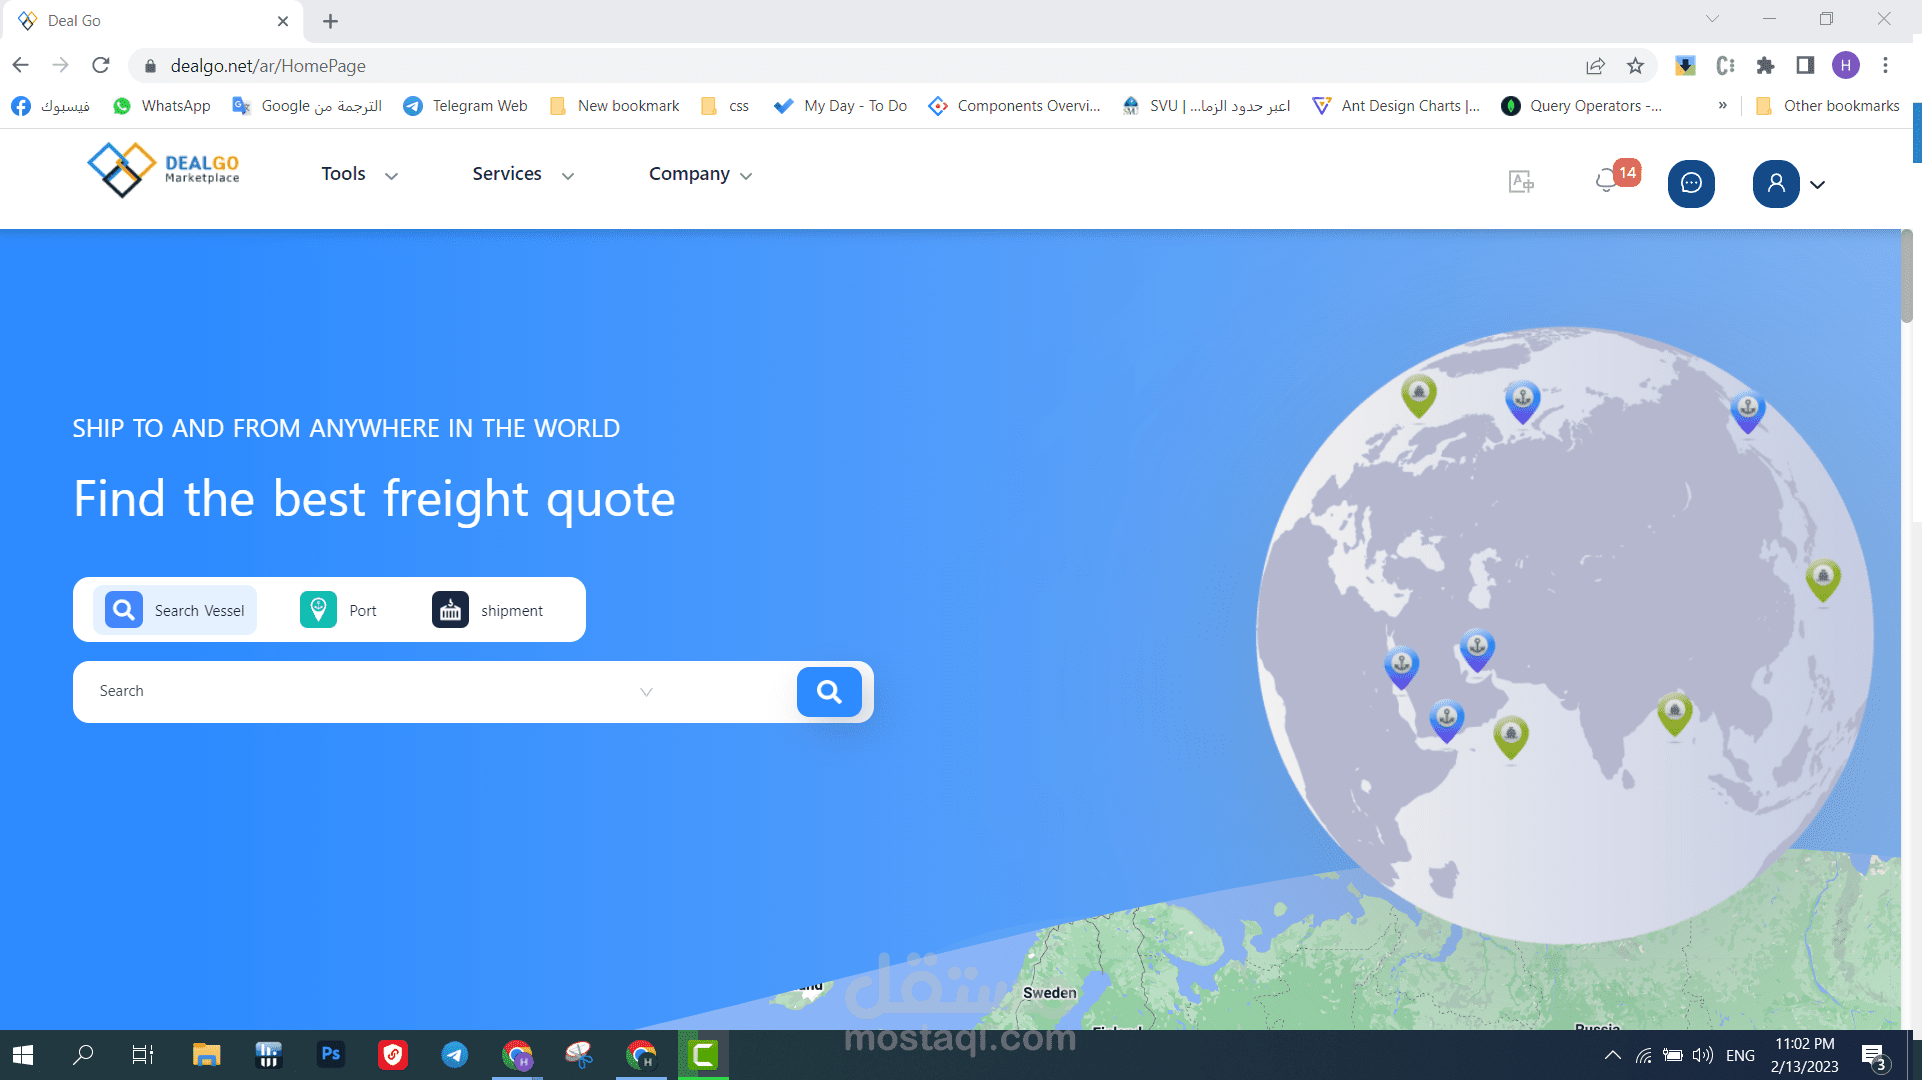Open the tab search chevron
Screen dimensions: 1922x1080
coord(1712,19)
